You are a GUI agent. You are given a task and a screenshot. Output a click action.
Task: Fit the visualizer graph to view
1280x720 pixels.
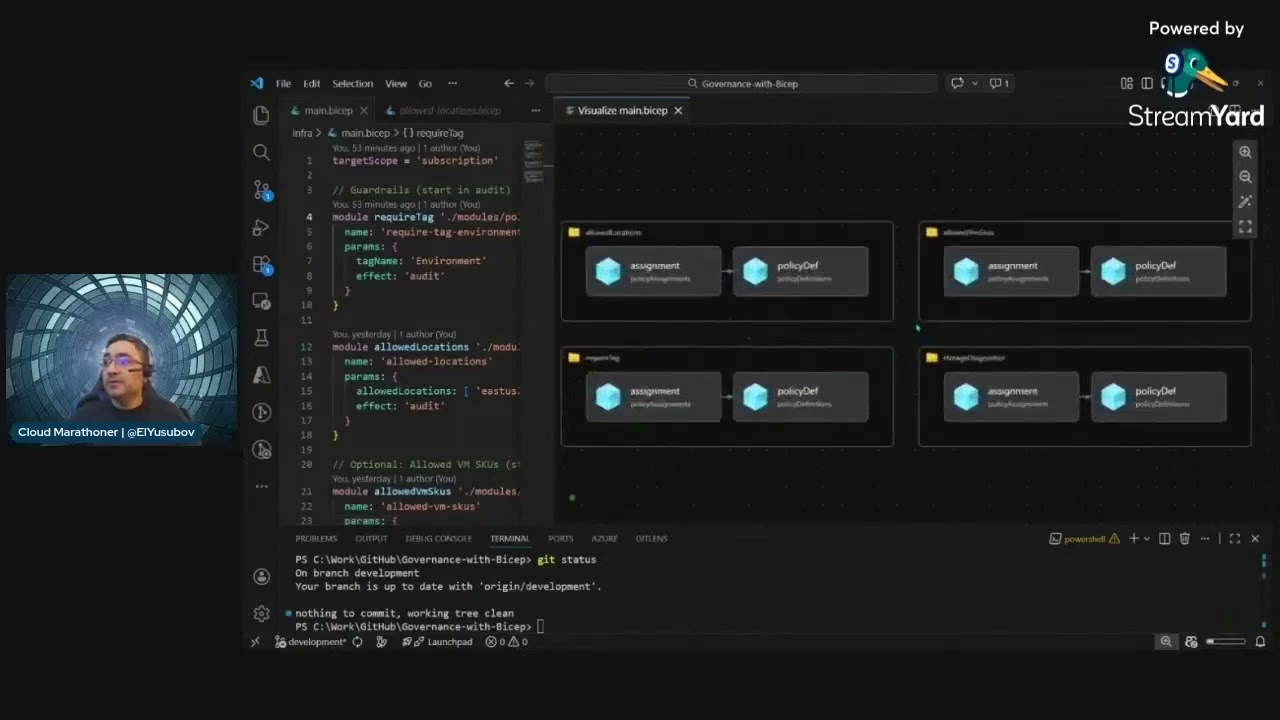[1245, 227]
